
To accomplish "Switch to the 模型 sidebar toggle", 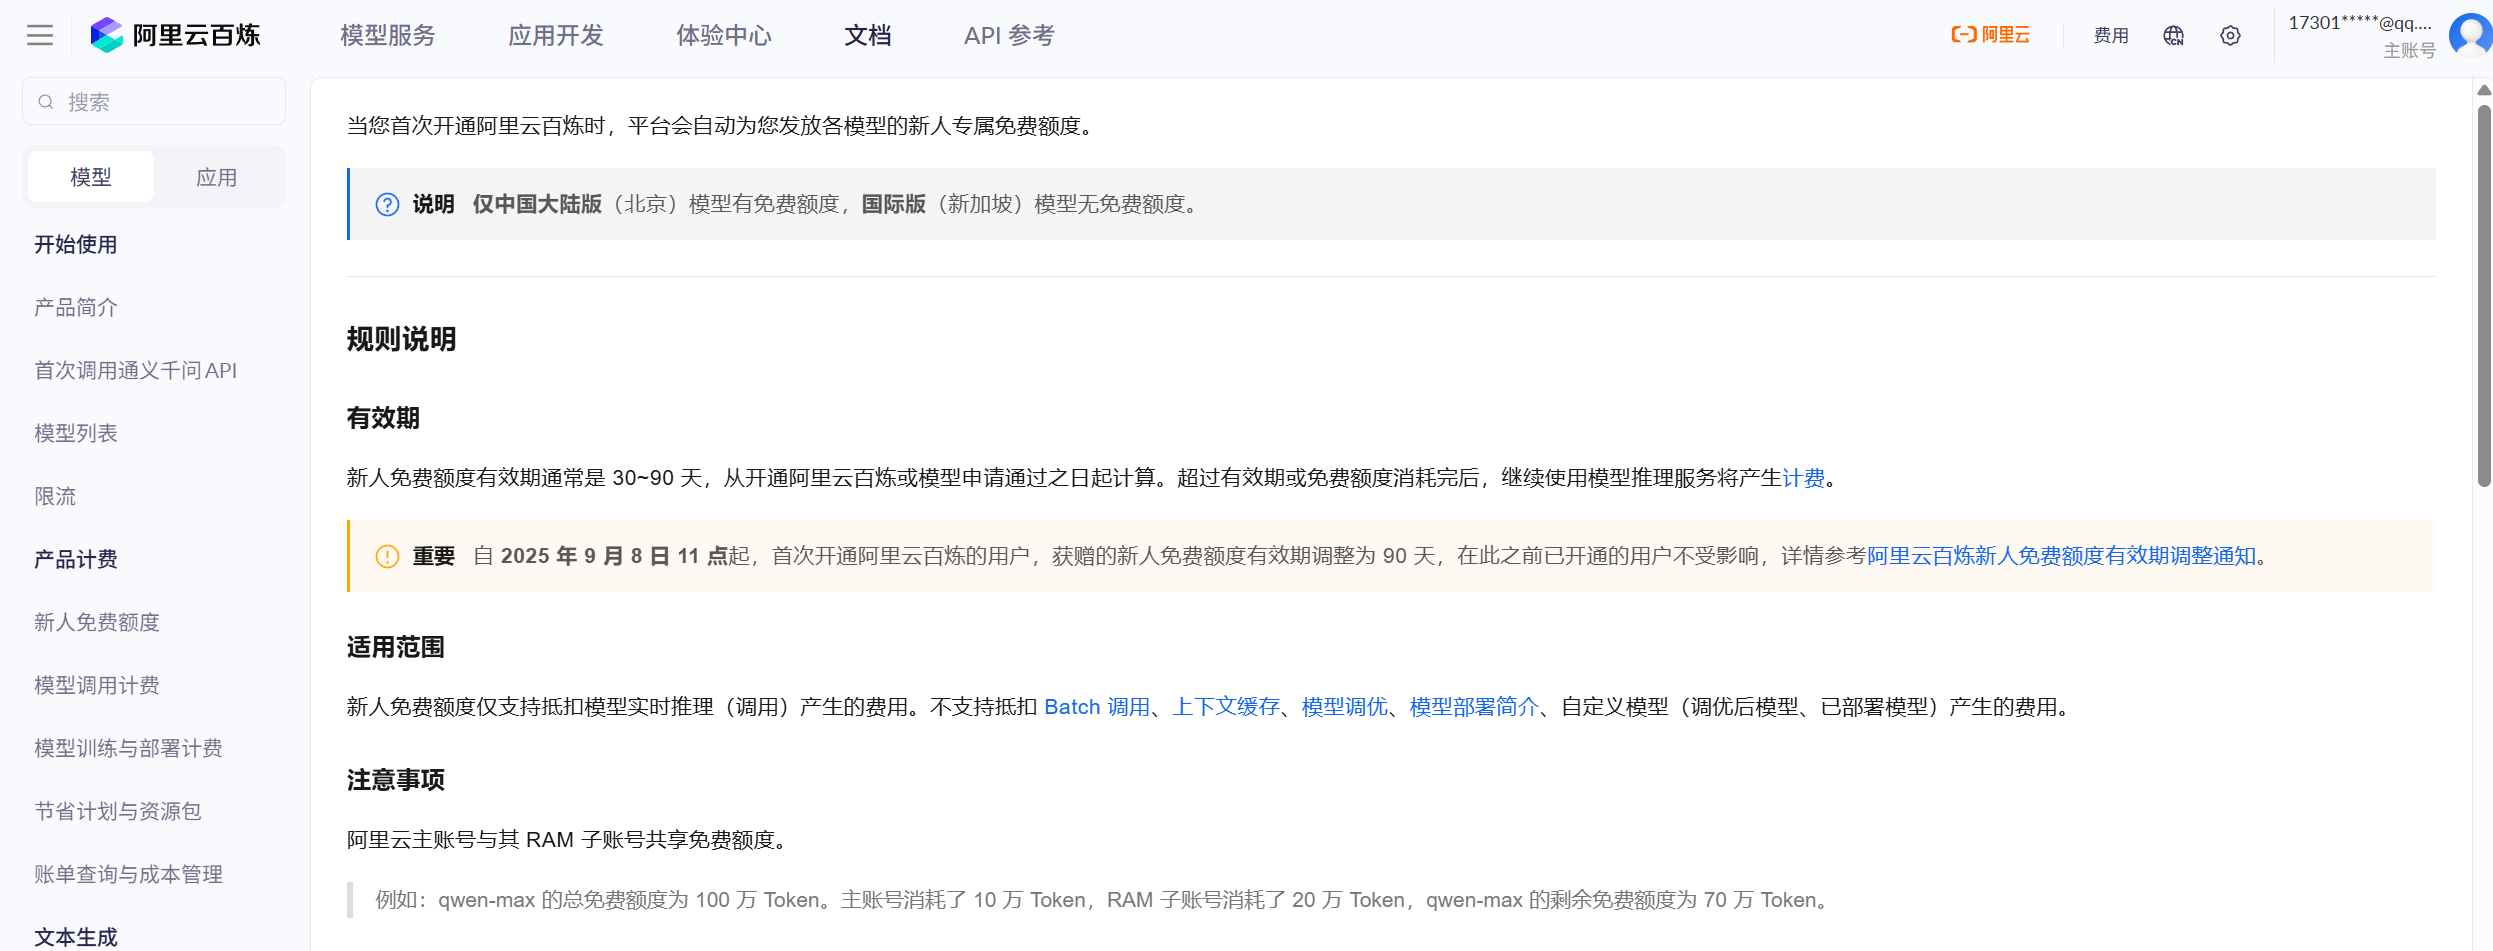I will (x=91, y=177).
